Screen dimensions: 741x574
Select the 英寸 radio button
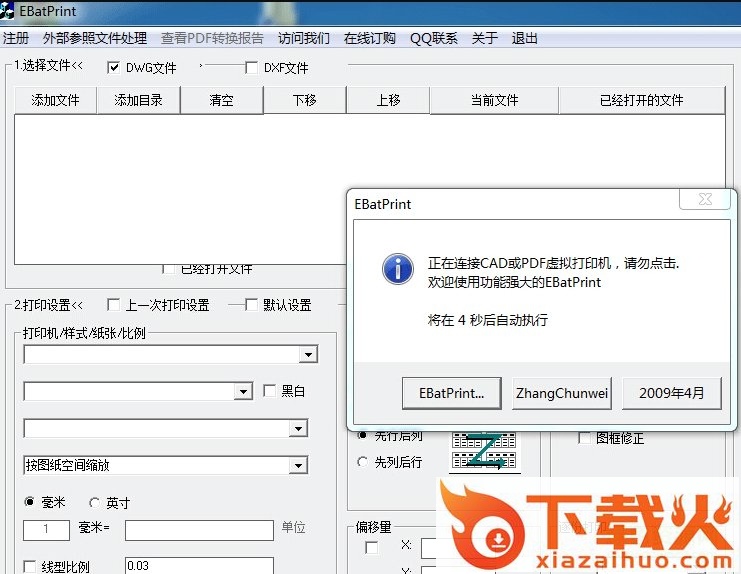click(x=95, y=503)
